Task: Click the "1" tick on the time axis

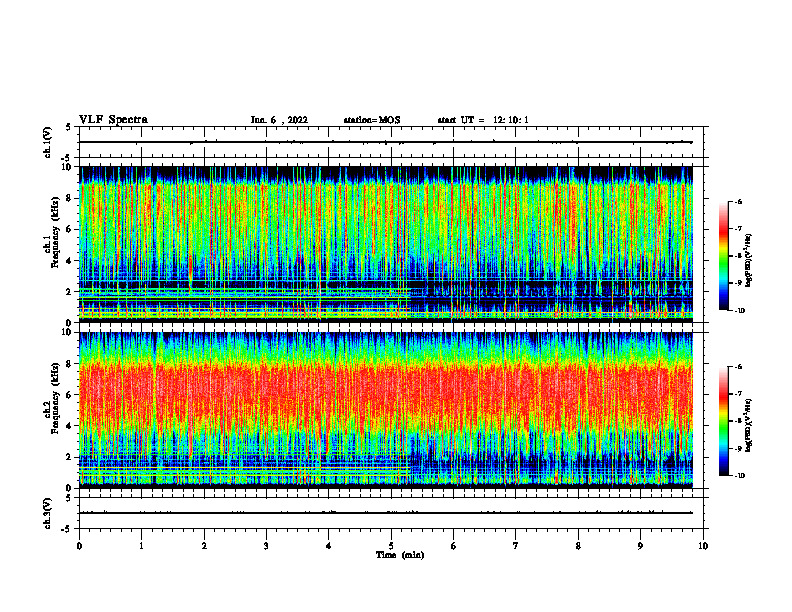Action: [141, 546]
